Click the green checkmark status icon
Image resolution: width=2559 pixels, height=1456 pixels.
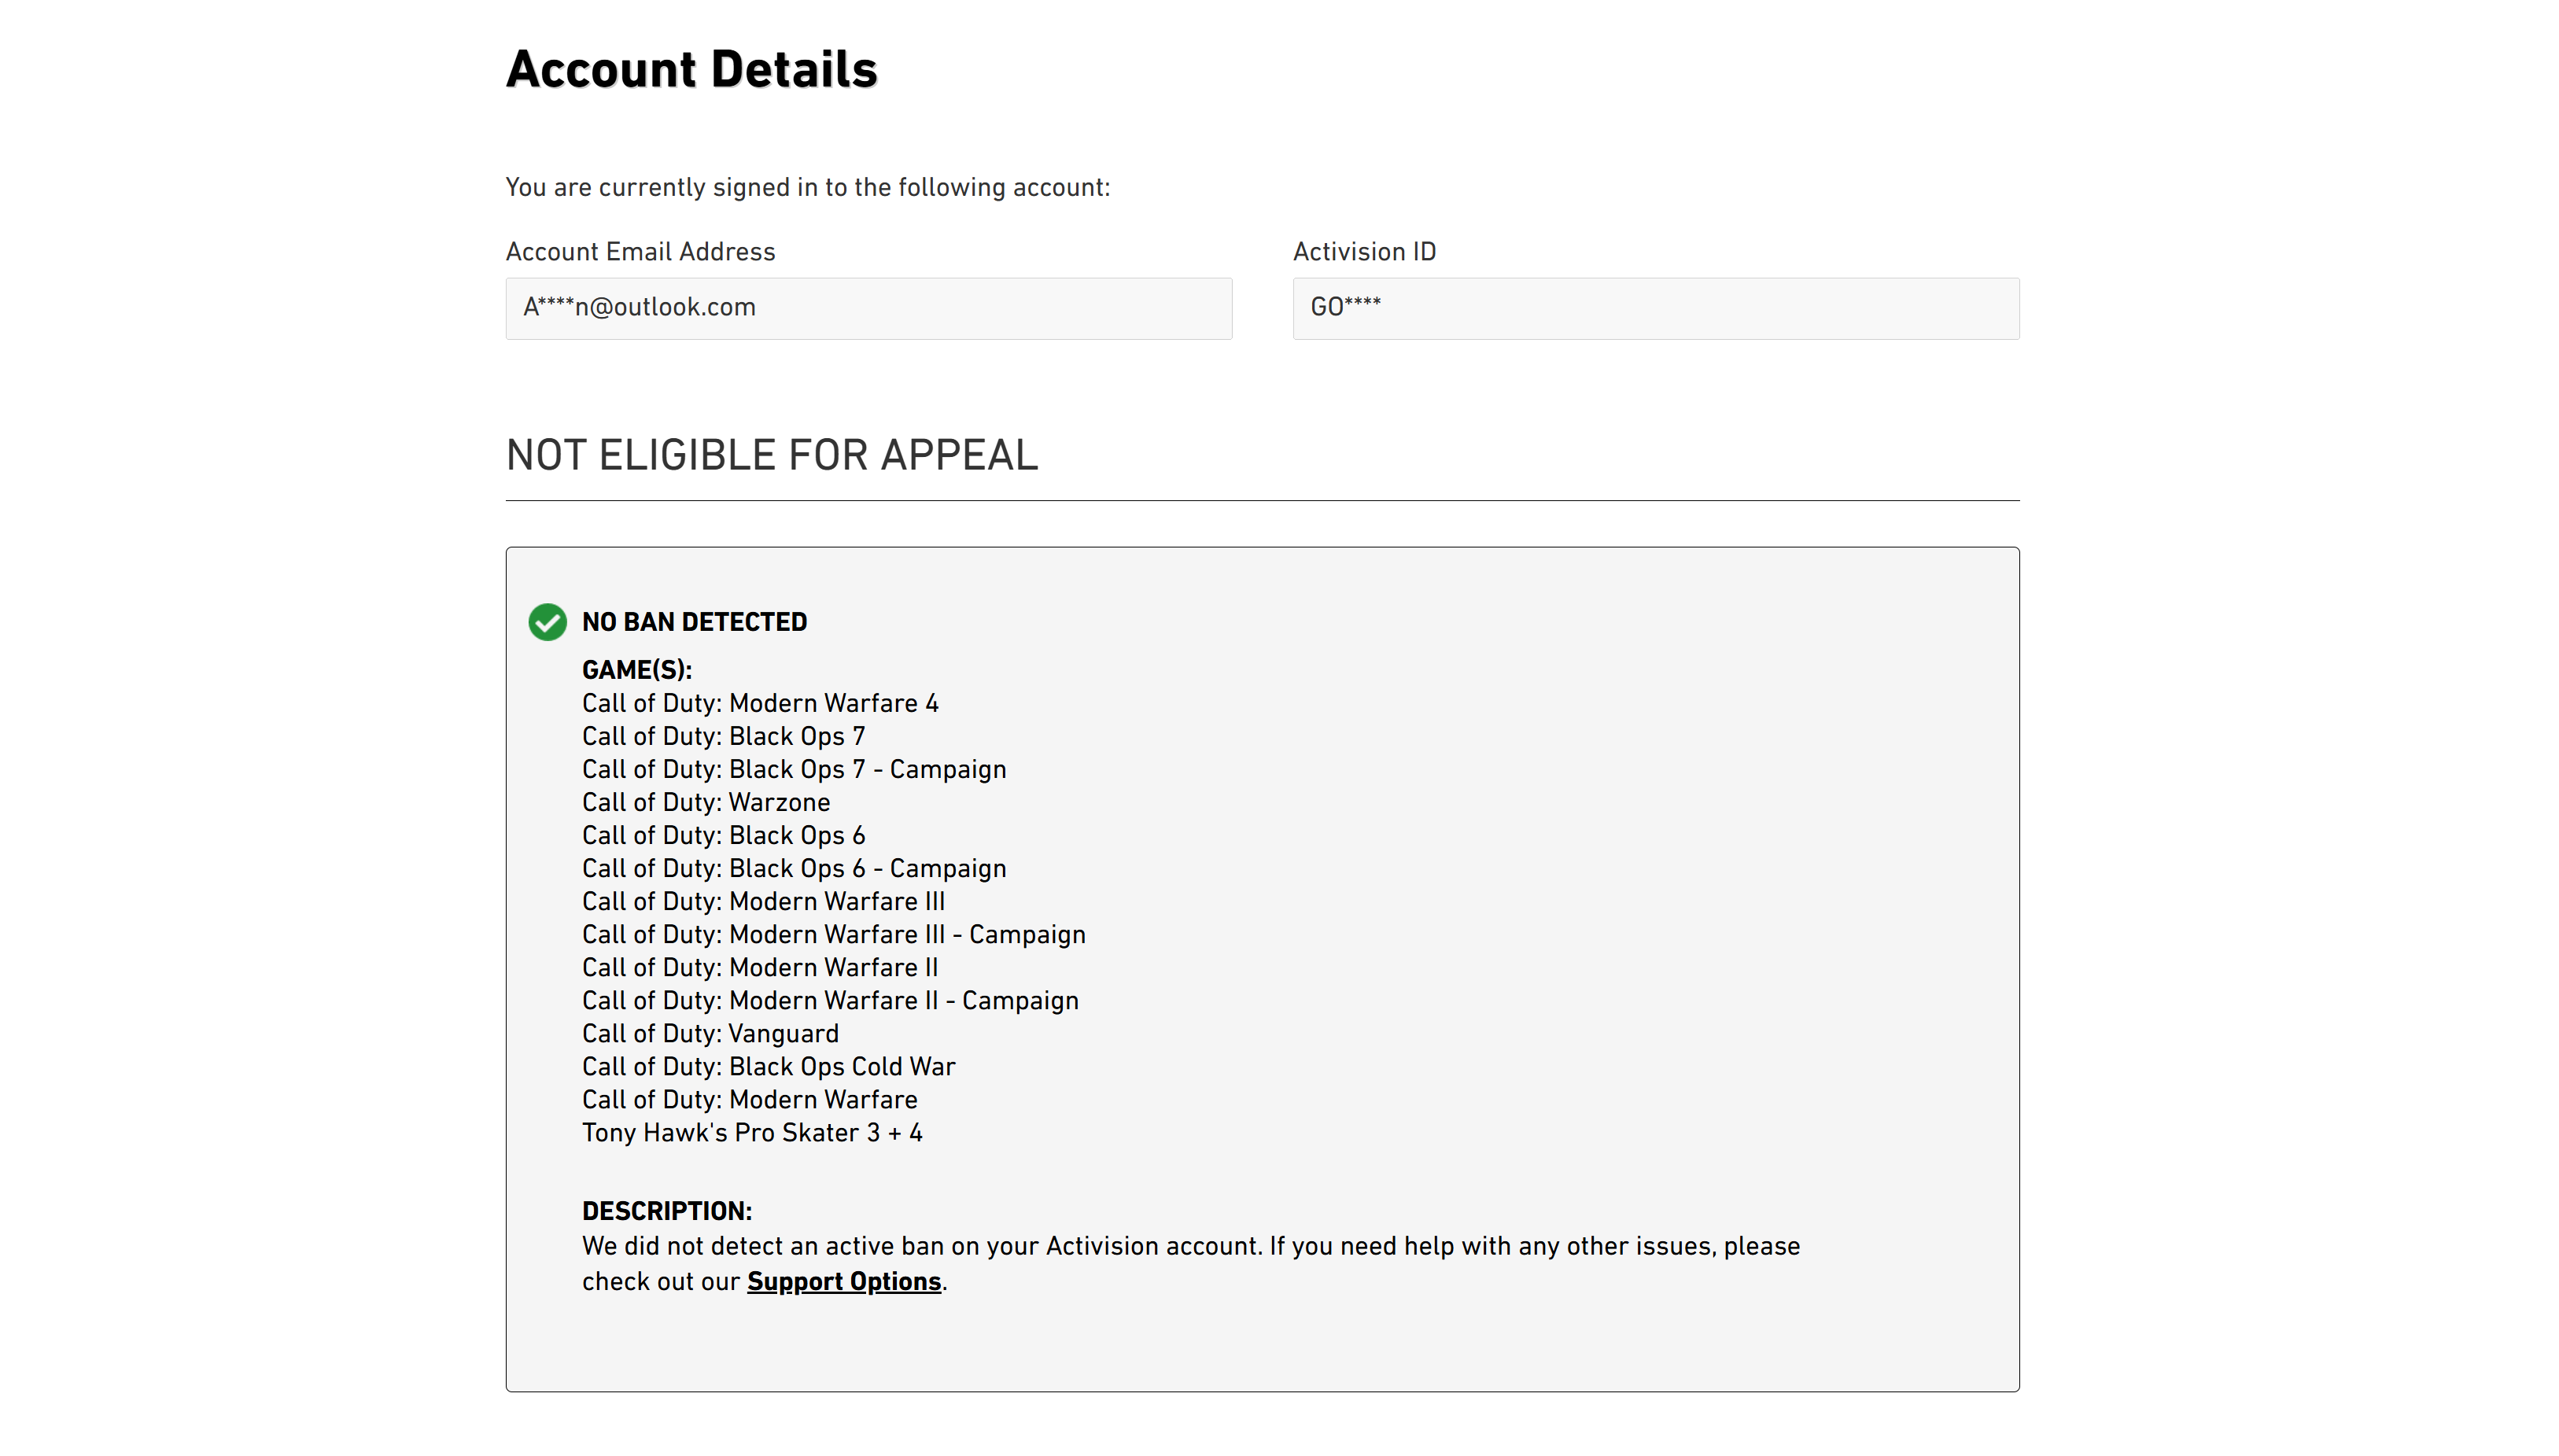click(x=547, y=622)
